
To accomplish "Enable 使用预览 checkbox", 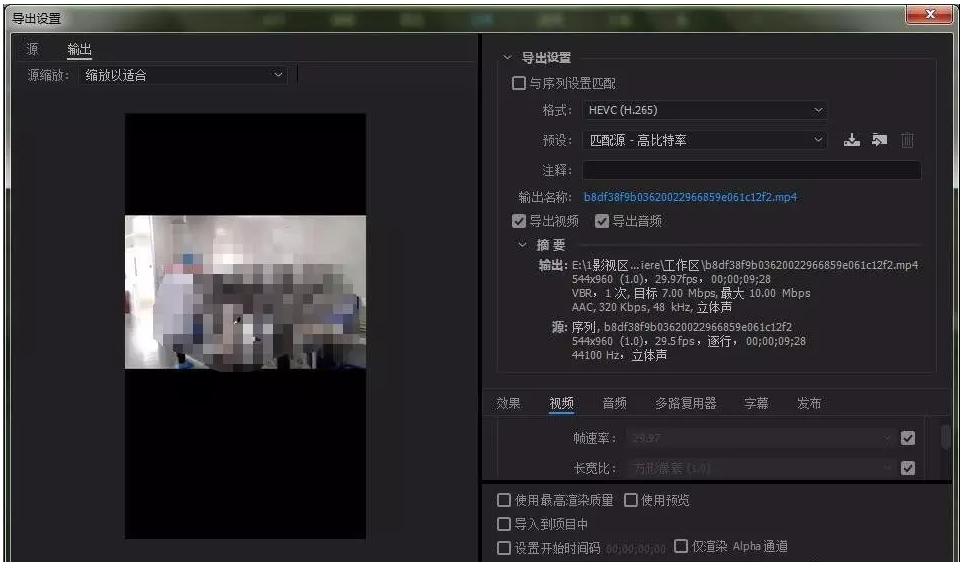I will (631, 500).
